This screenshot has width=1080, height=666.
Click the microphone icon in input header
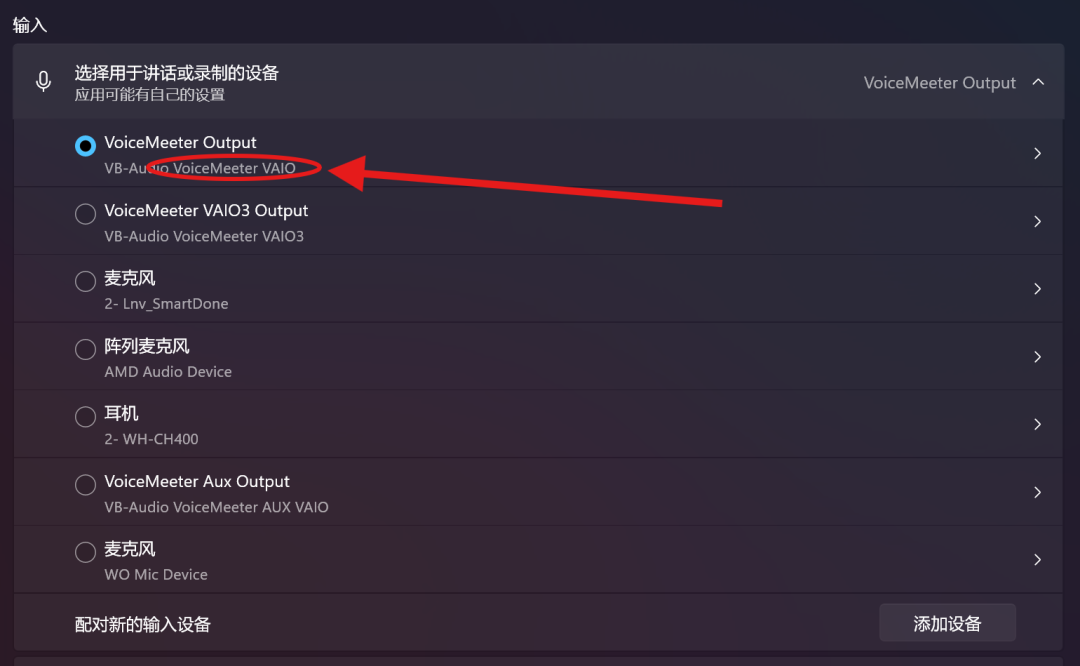point(43,82)
